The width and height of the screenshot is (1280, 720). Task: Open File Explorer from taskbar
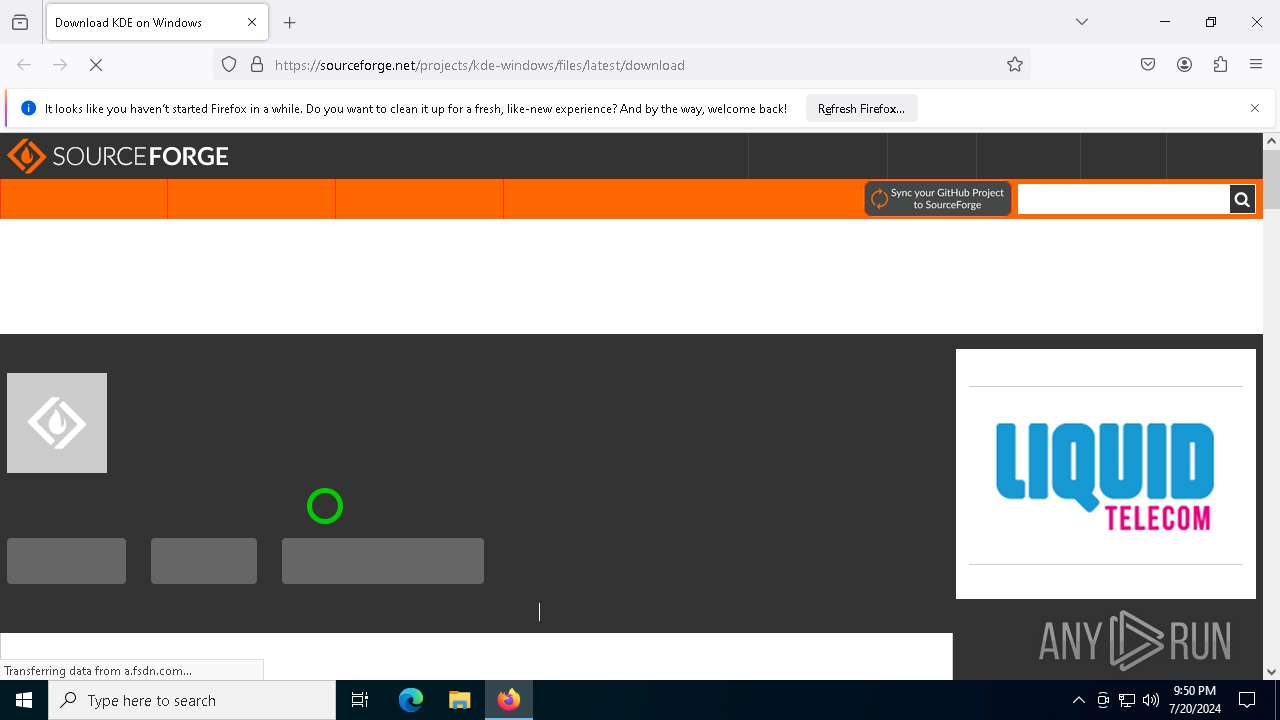[460, 700]
